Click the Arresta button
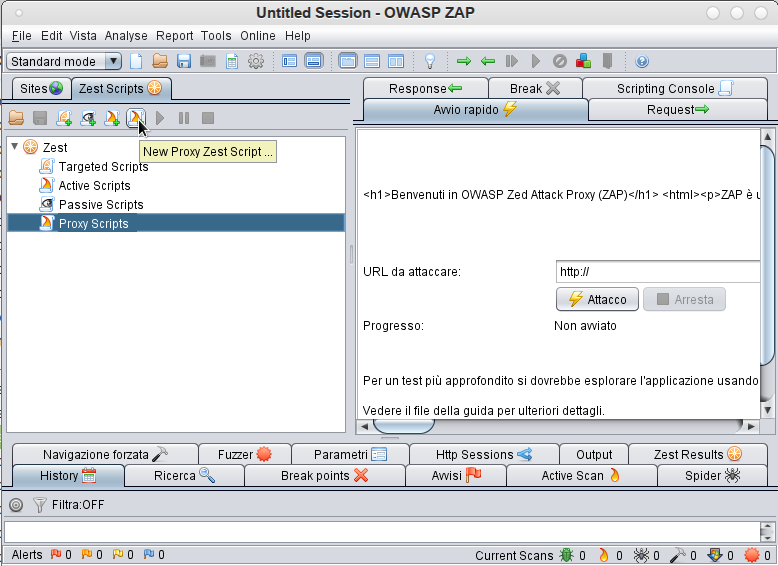Image resolution: width=778 pixels, height=566 pixels. 684,299
